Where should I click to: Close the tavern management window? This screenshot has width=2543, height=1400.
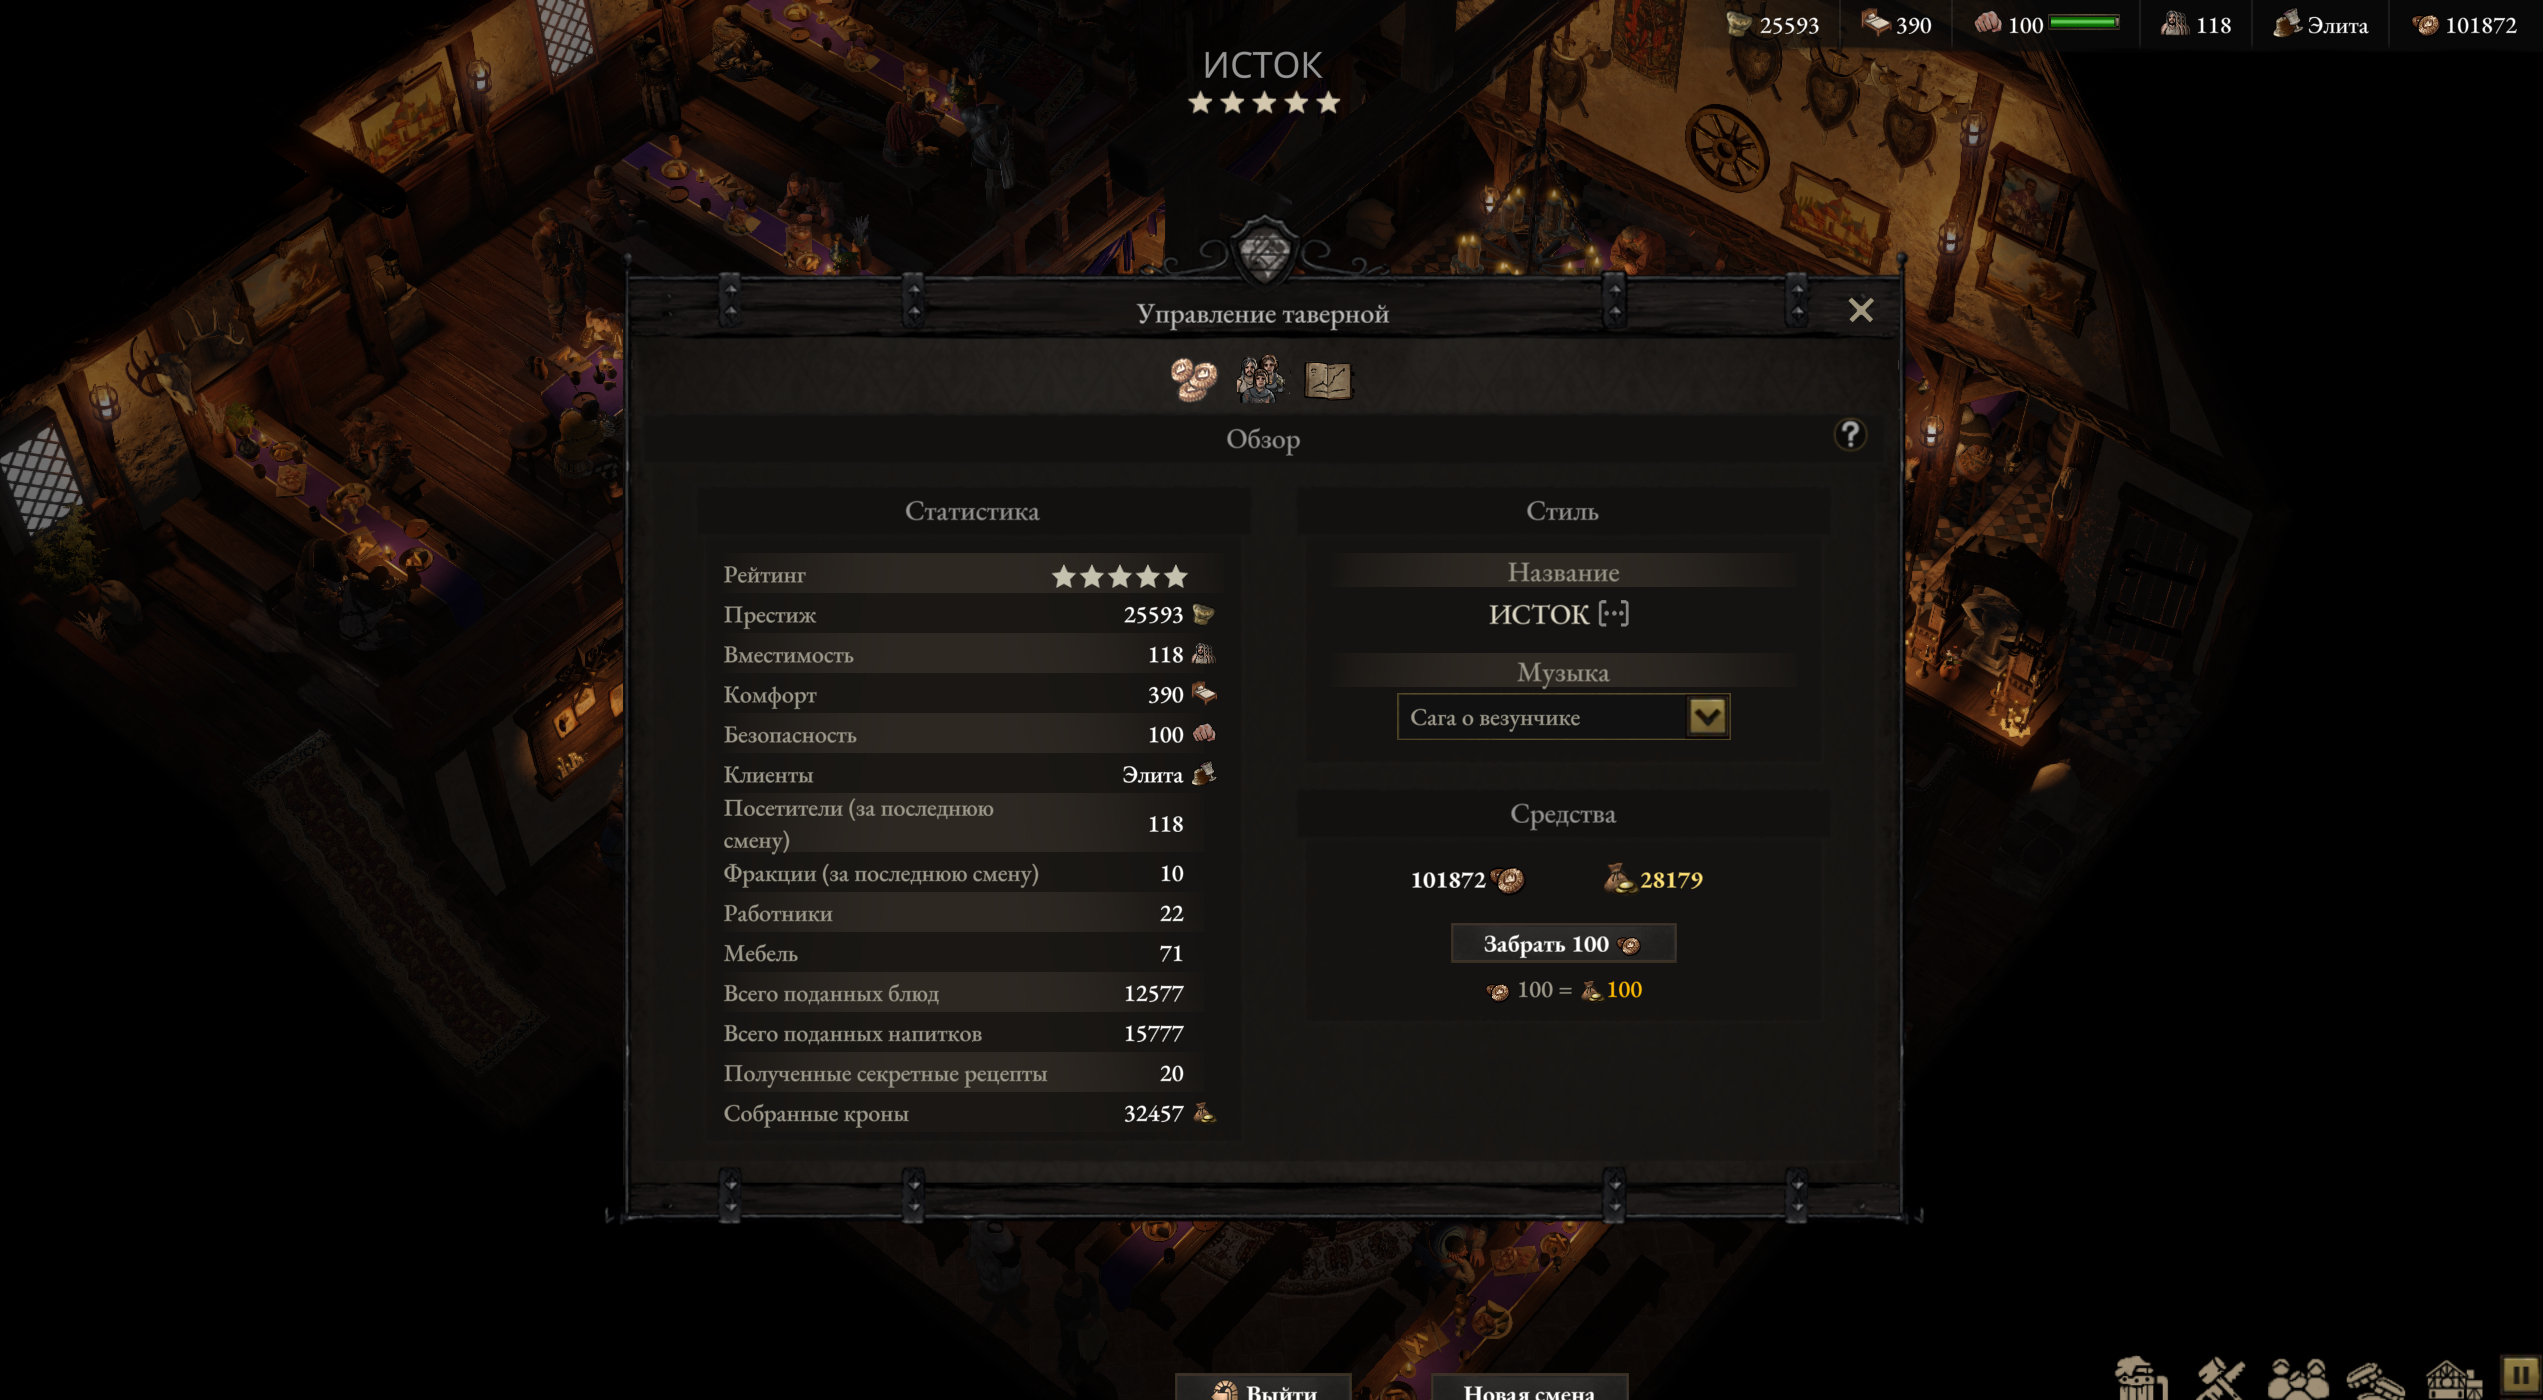click(x=1860, y=310)
